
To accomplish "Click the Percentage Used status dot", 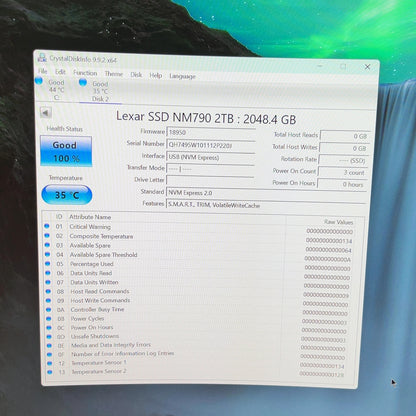I will coord(48,263).
